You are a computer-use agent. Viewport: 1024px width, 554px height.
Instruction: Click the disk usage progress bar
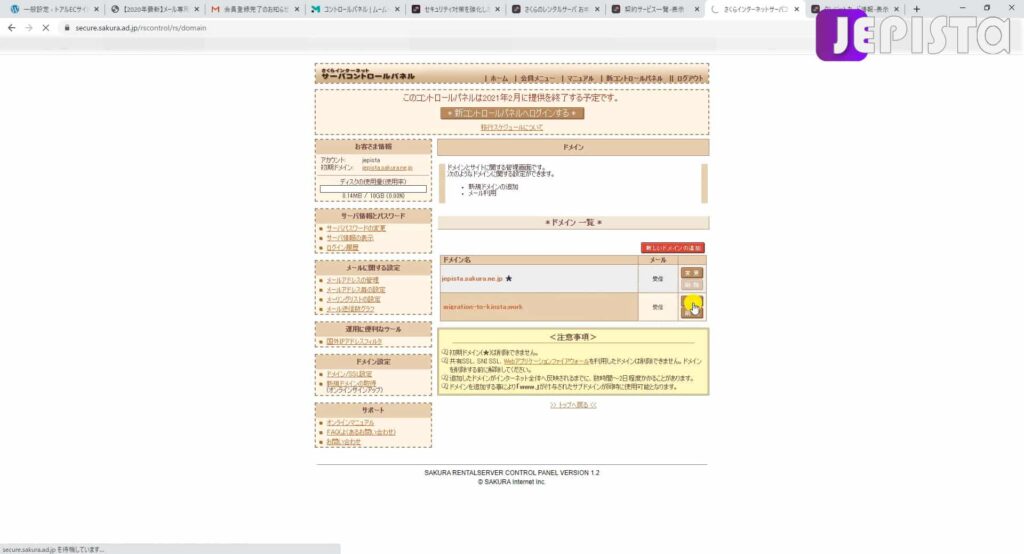pos(373,189)
